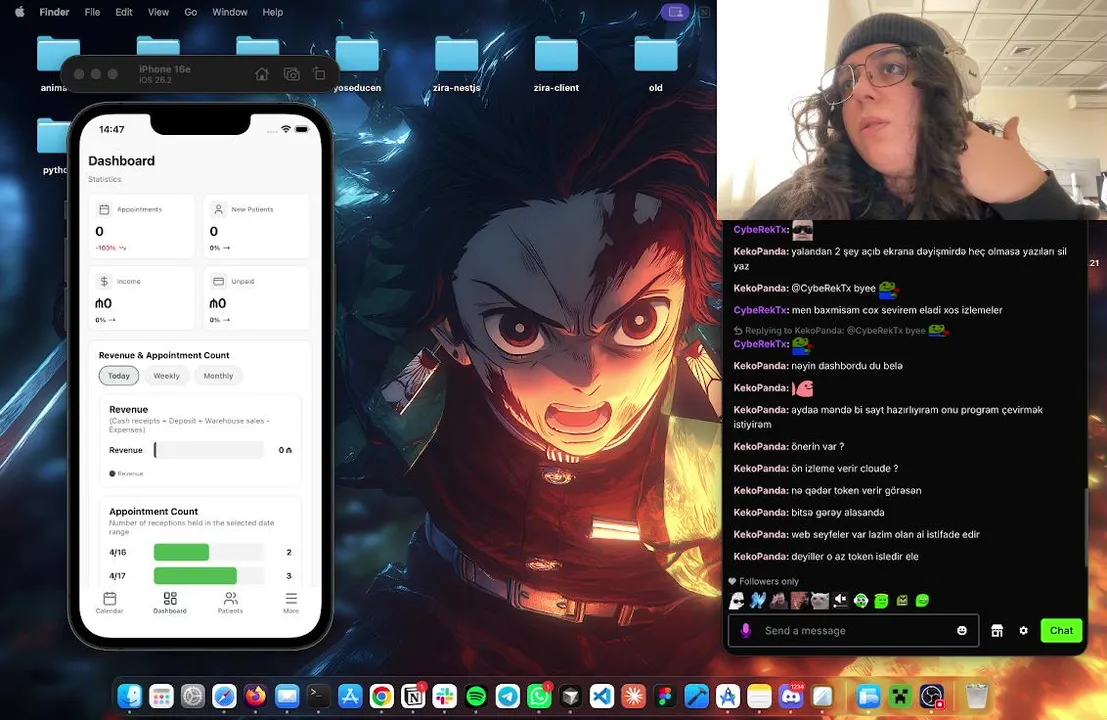This screenshot has width=1107, height=720.
Task: Open the Unpaid statistics card
Action: 256,298
